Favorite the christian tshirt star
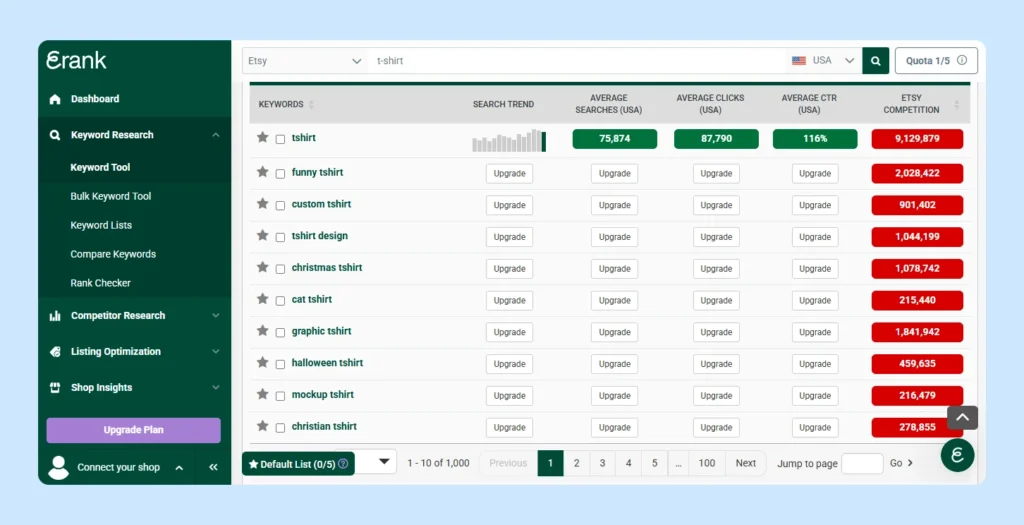Image resolution: width=1024 pixels, height=525 pixels. point(263,426)
